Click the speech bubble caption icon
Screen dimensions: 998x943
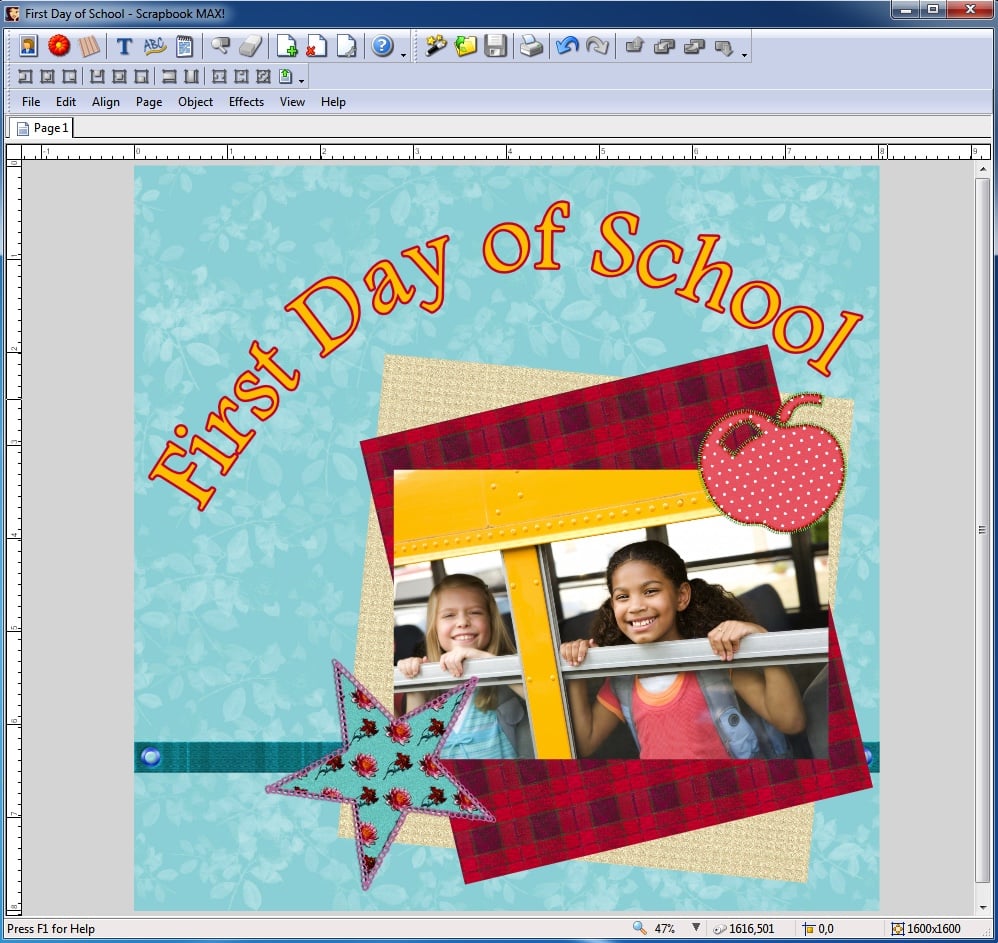[x=220, y=45]
